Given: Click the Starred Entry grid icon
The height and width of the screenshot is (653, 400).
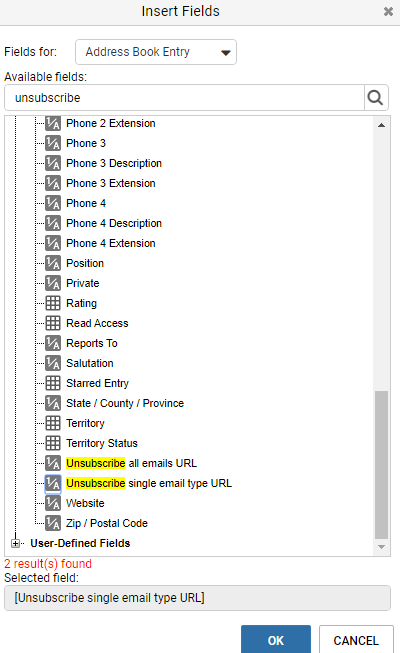Looking at the screenshot, I should coord(53,383).
